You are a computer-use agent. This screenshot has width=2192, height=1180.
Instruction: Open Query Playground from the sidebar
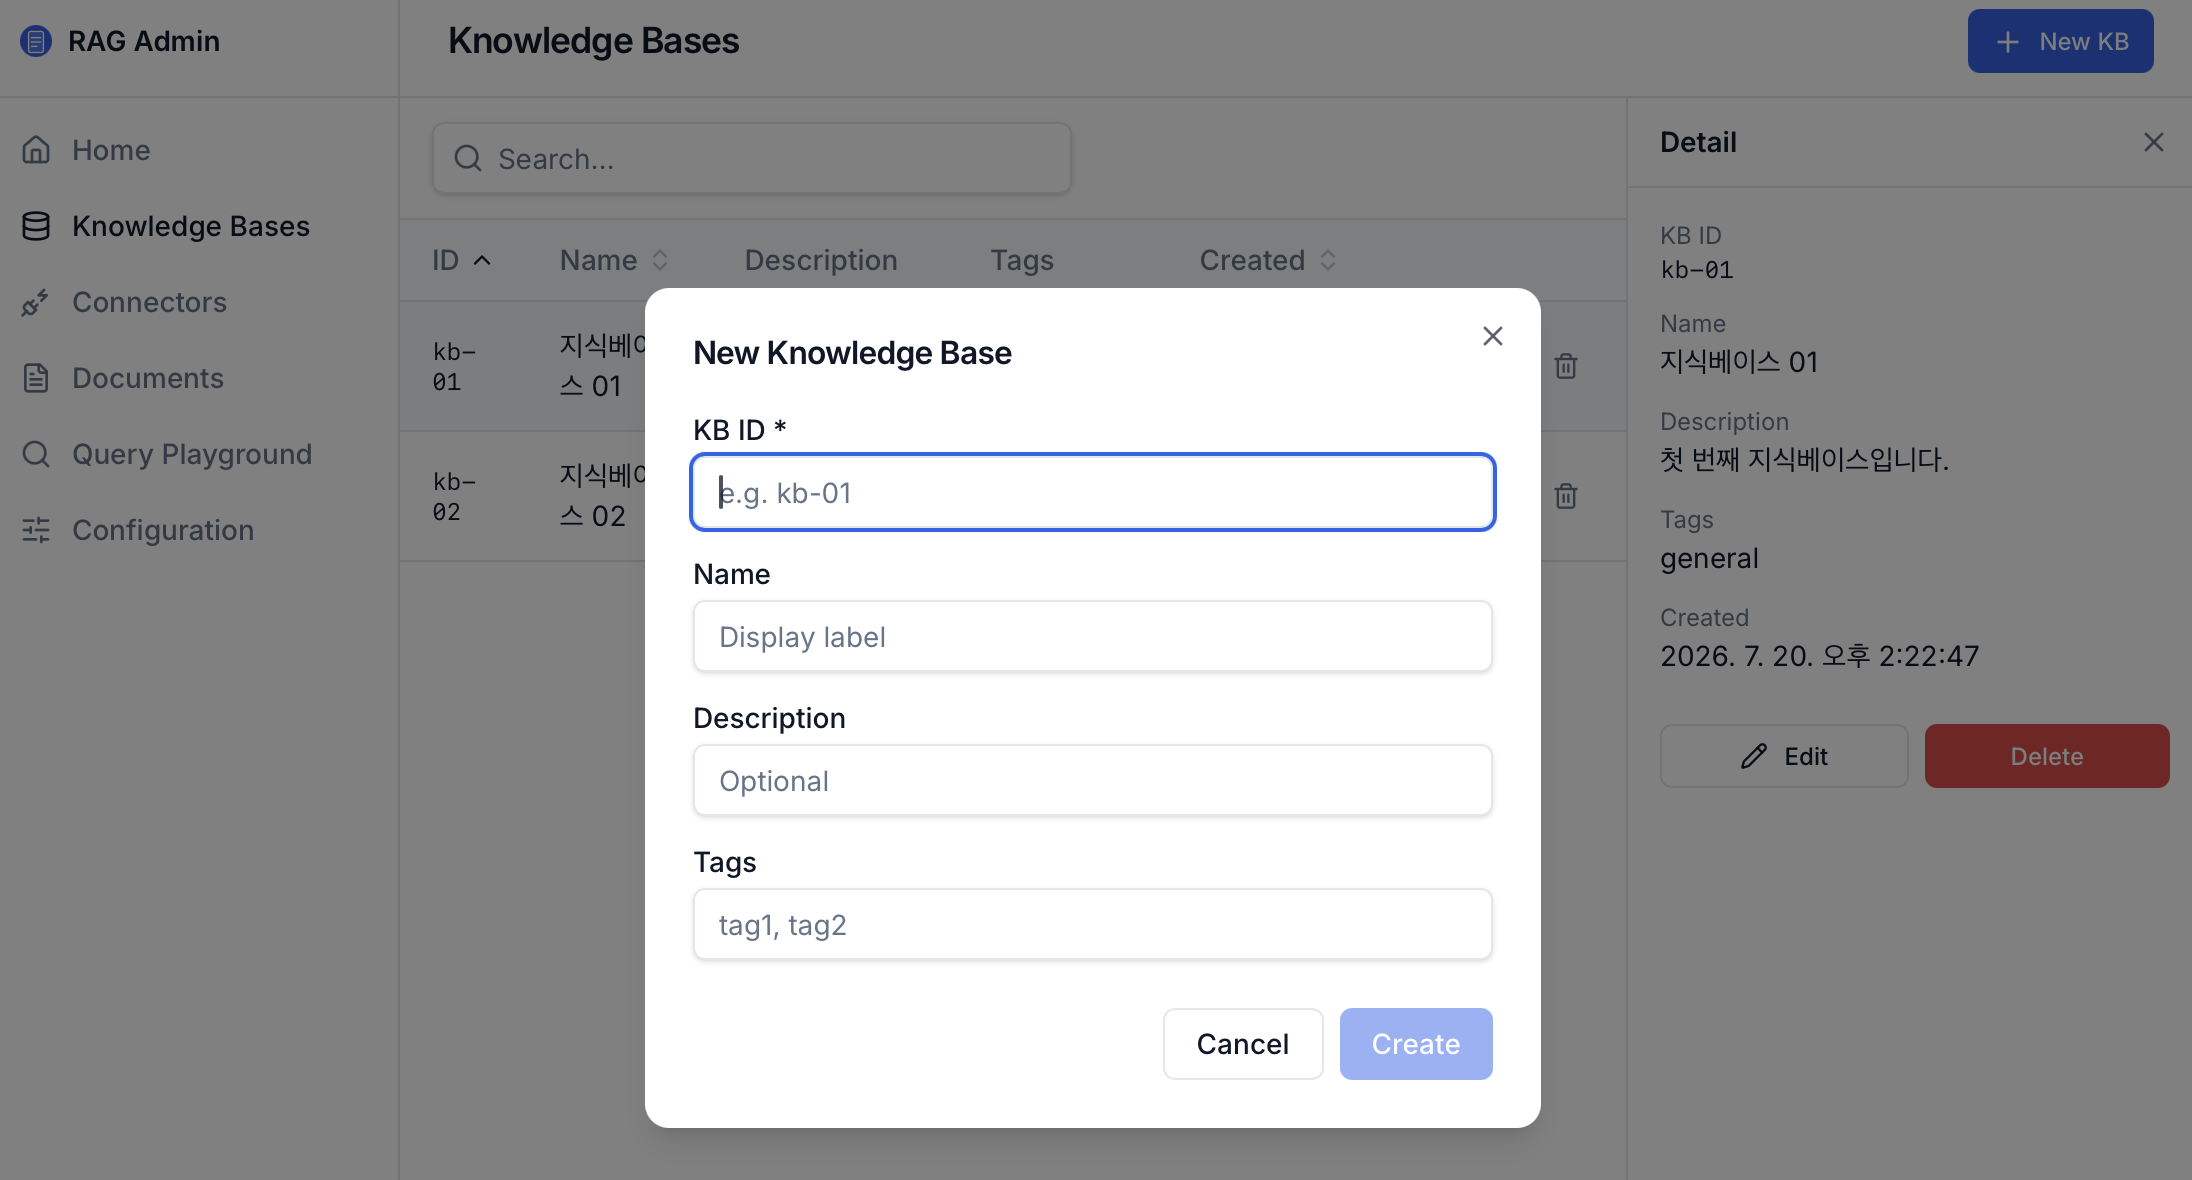pyautogui.click(x=191, y=454)
